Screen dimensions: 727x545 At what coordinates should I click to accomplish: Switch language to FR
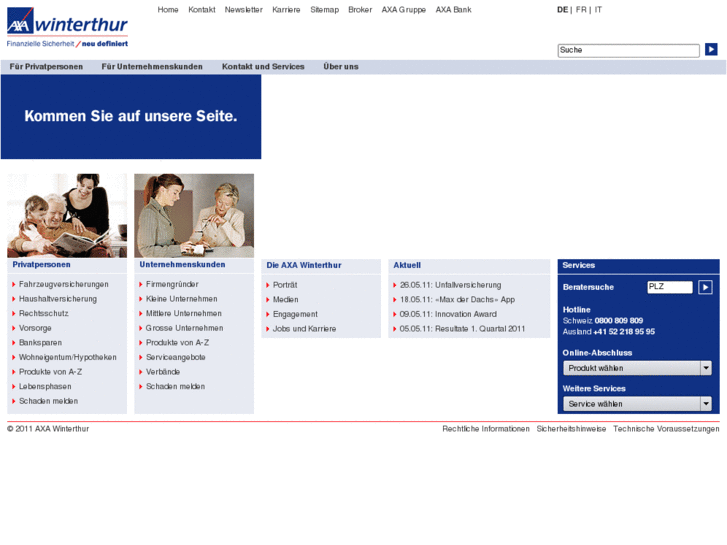[x=581, y=10]
